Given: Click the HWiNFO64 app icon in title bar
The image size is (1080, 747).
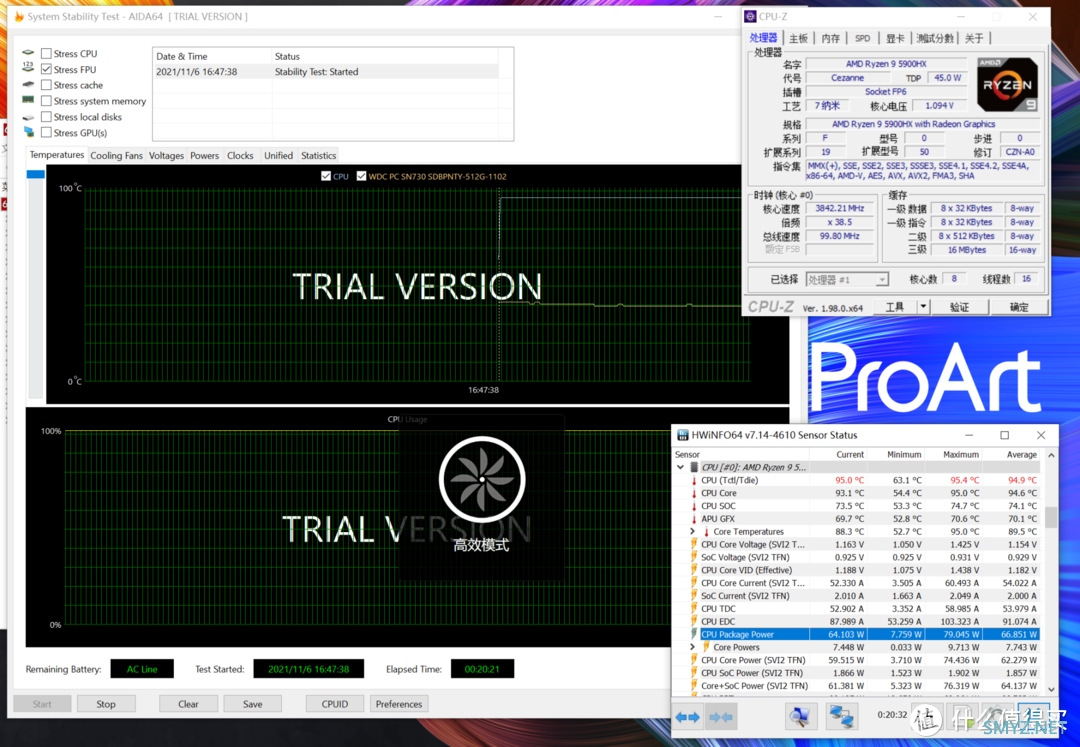Looking at the screenshot, I should click(x=683, y=435).
